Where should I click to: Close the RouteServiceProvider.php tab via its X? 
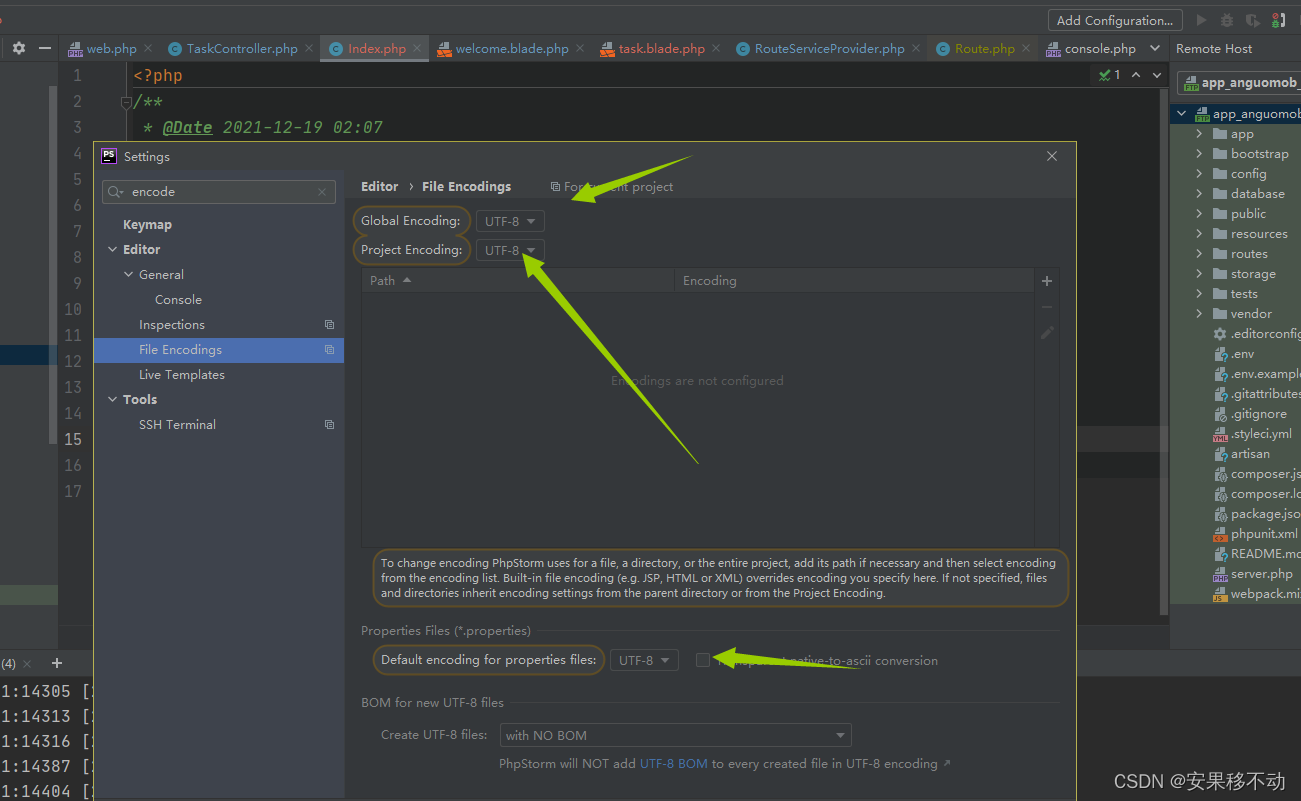[x=916, y=48]
